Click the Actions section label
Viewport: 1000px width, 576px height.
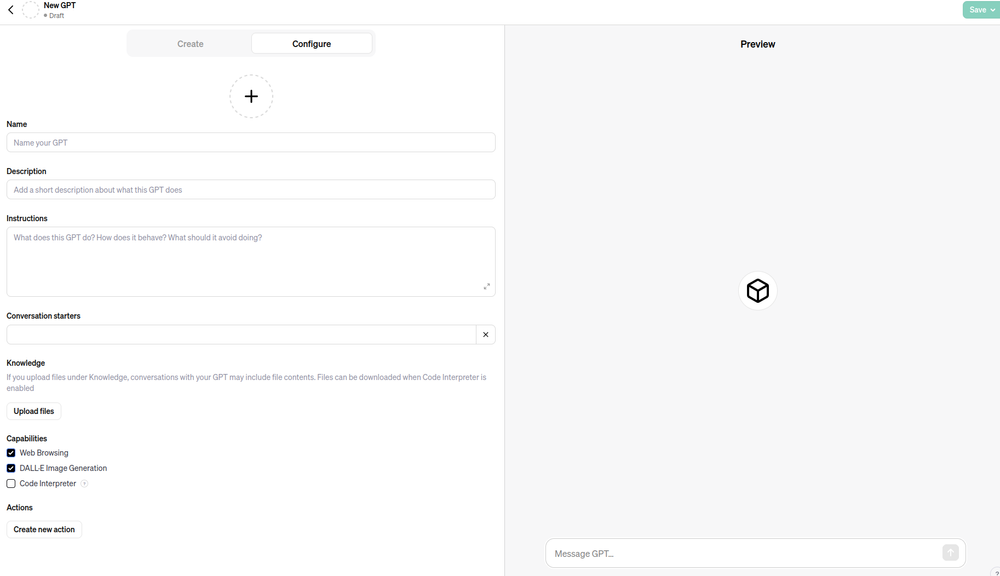(19, 508)
